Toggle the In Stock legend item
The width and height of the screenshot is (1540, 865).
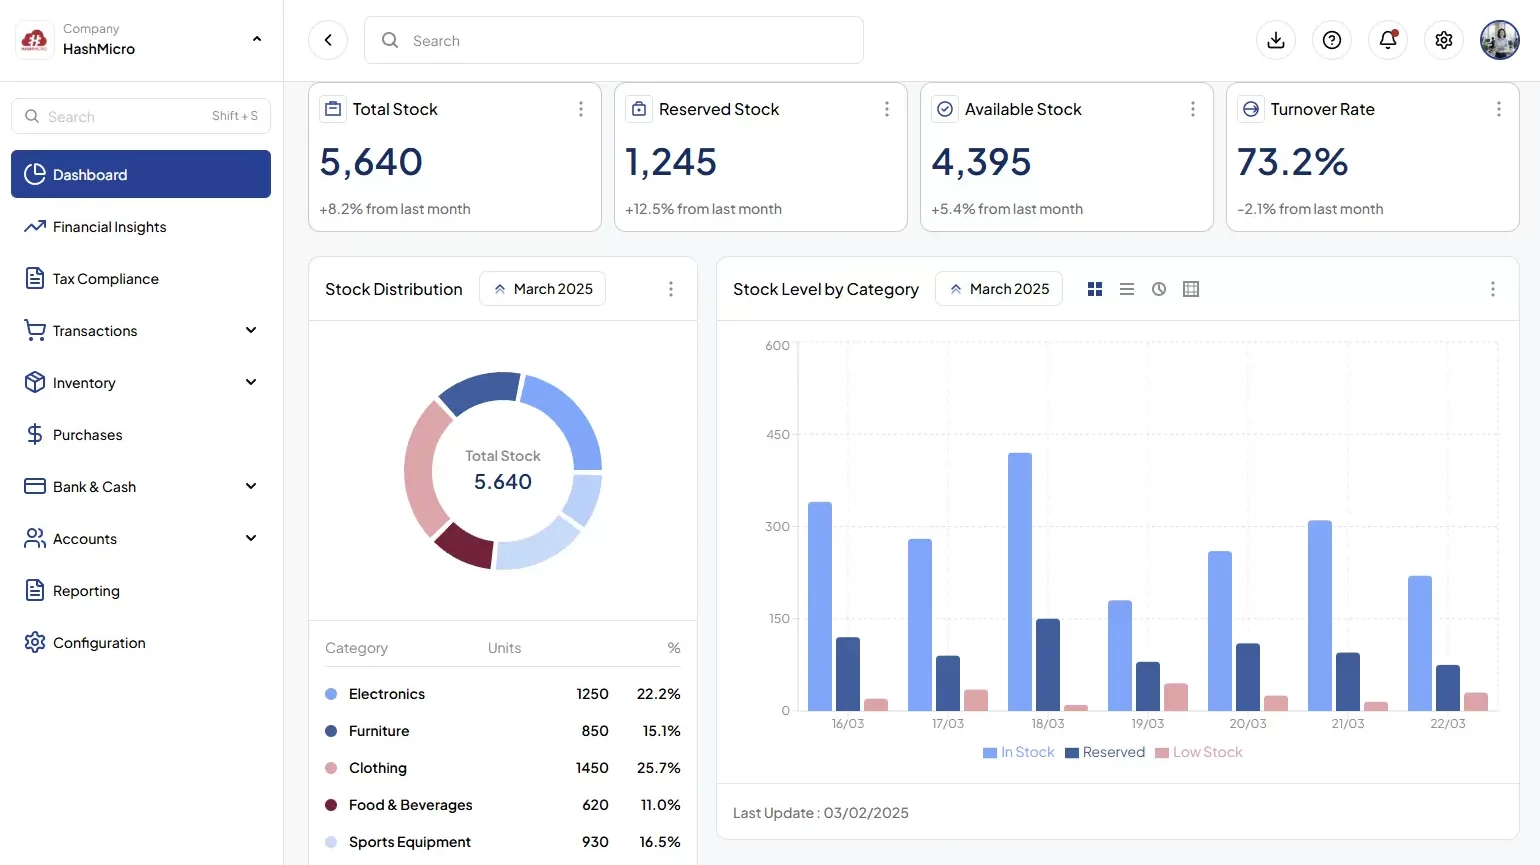1019,752
